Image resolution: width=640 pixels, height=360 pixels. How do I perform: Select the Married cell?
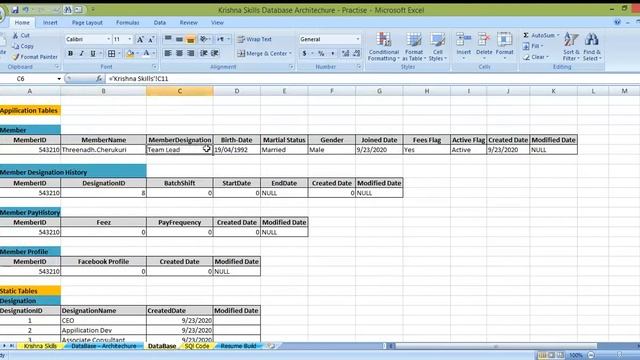coord(284,150)
